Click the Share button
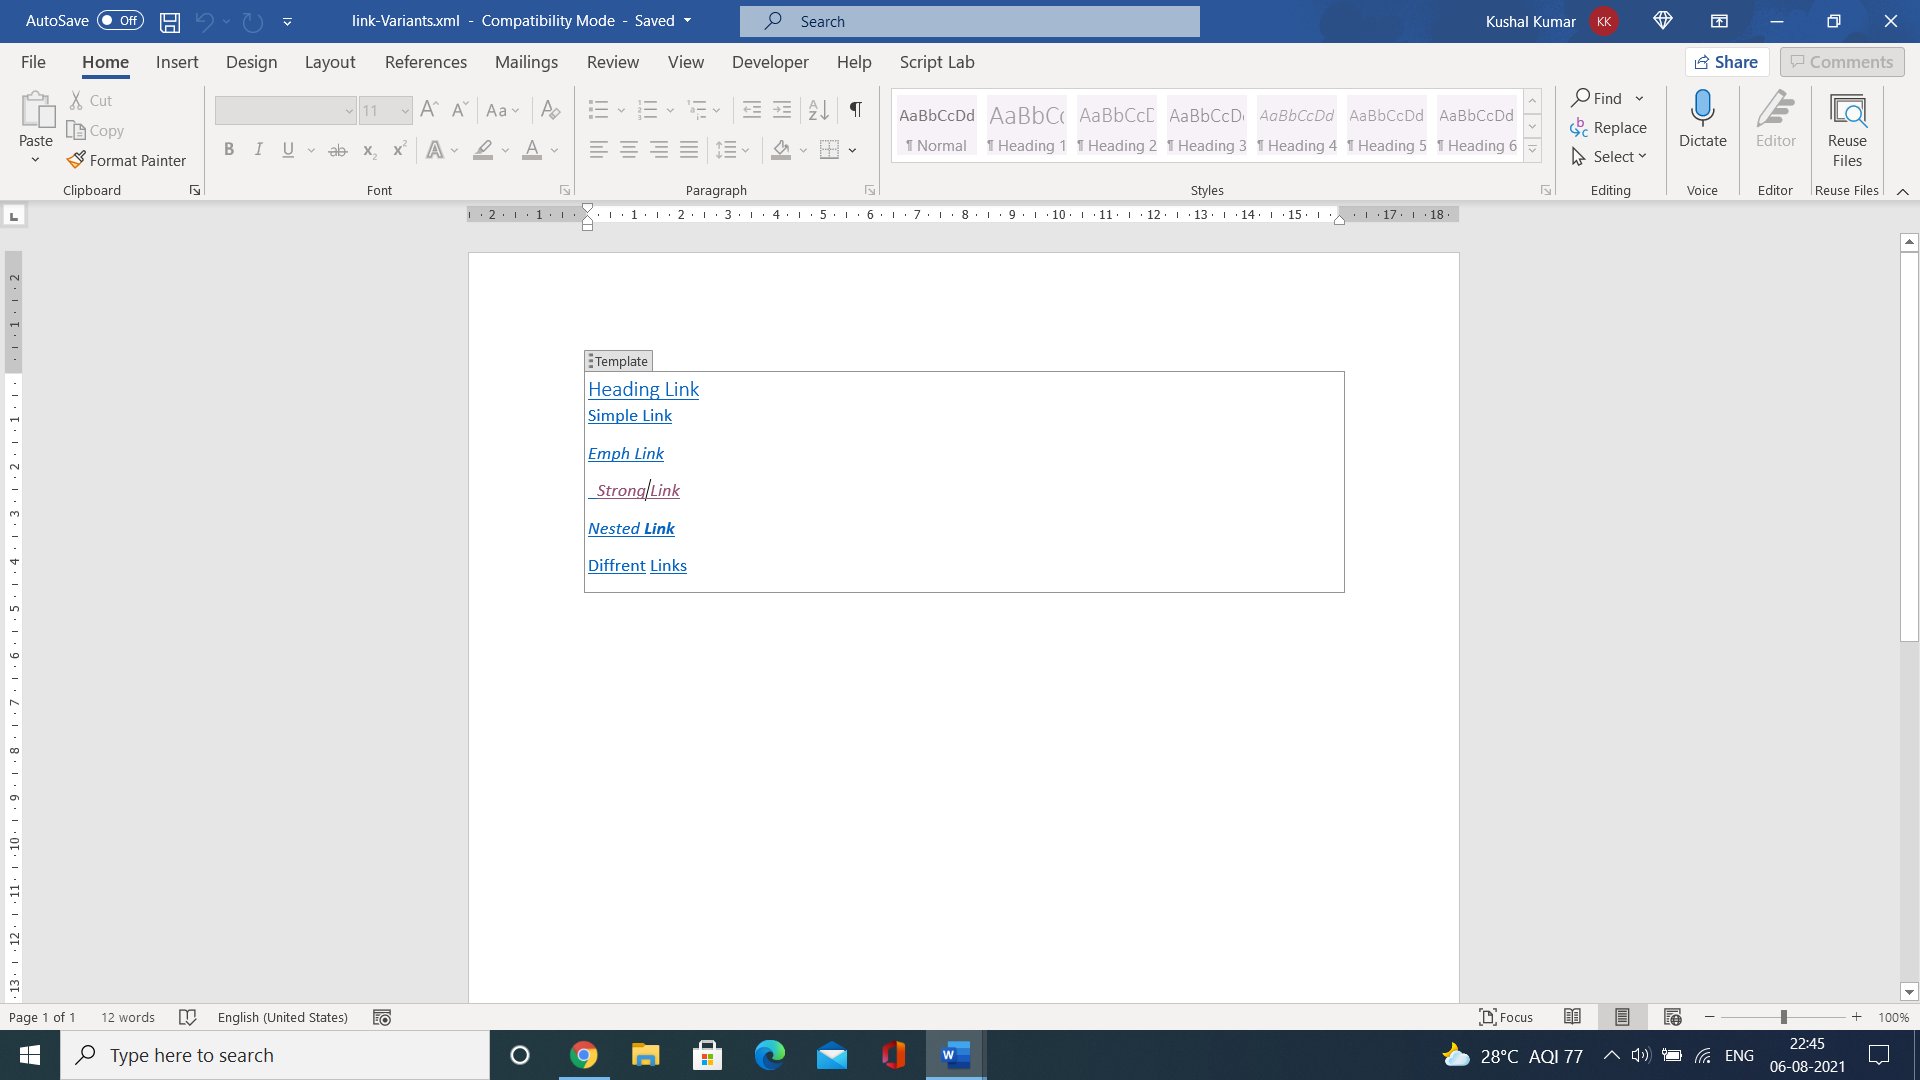 point(1727,62)
